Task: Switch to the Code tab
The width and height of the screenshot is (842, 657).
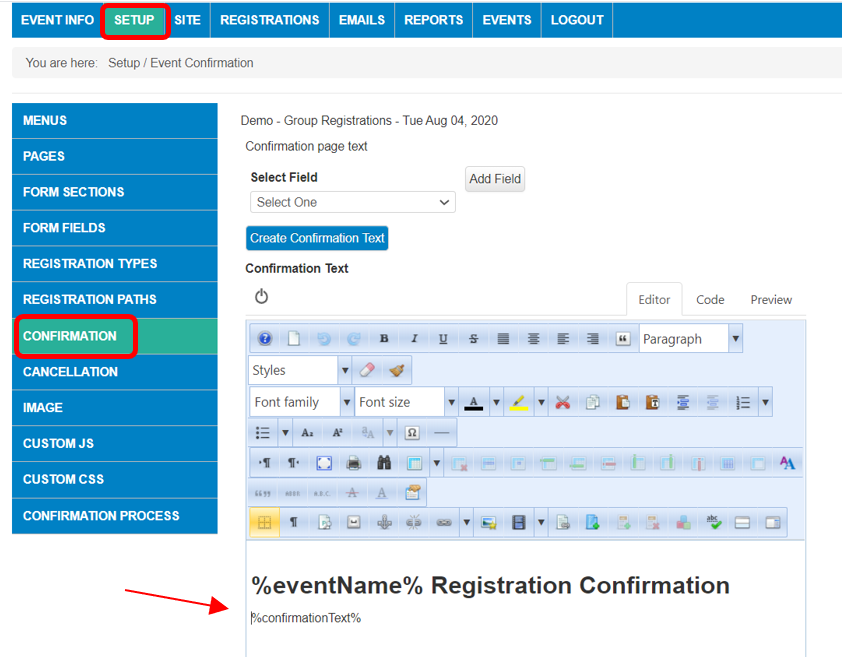Action: (x=710, y=299)
